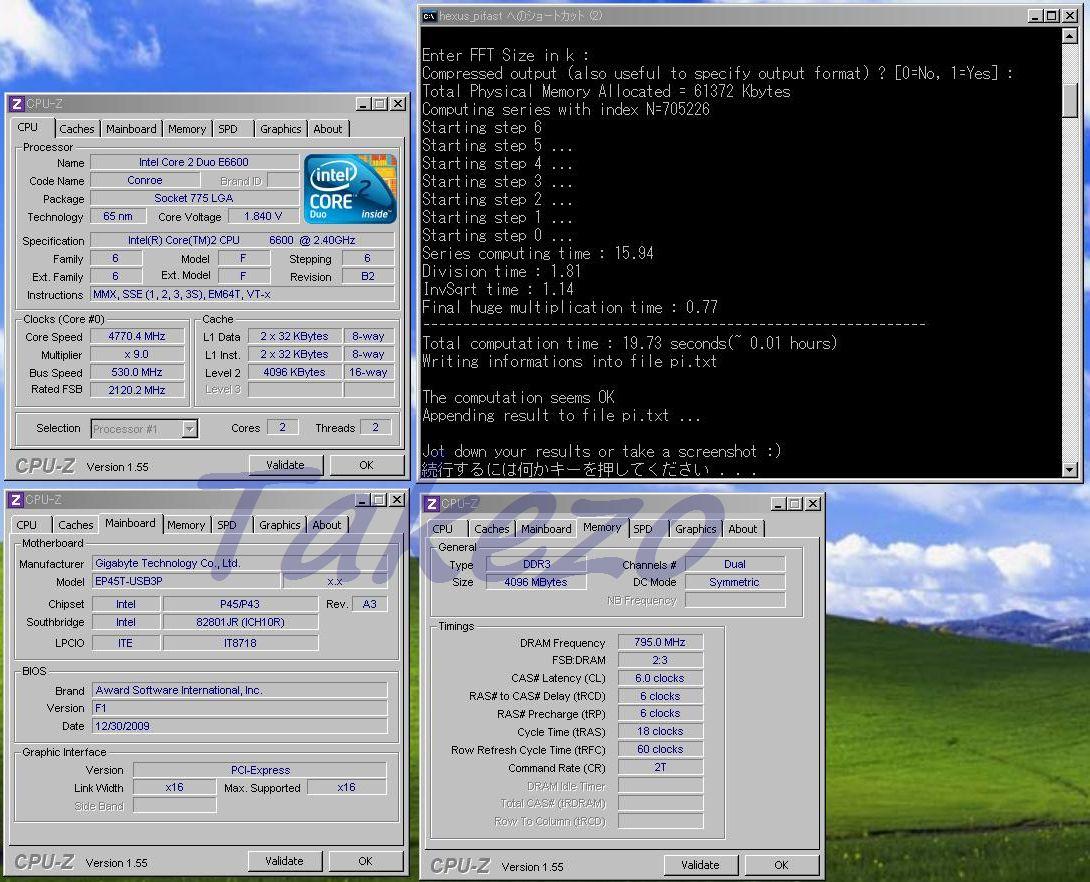Click the console icon in hexus_pifast titlebar
The image size is (1090, 882).
point(430,16)
